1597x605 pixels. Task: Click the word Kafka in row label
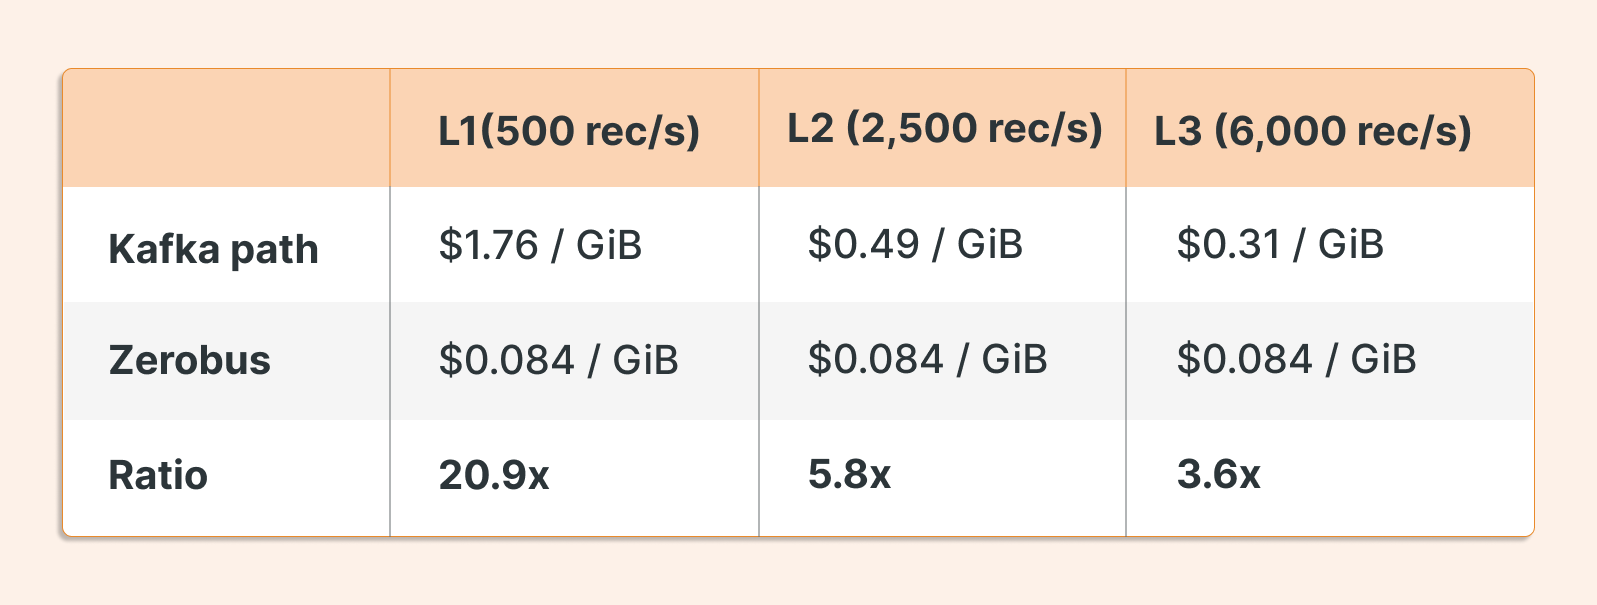163,248
